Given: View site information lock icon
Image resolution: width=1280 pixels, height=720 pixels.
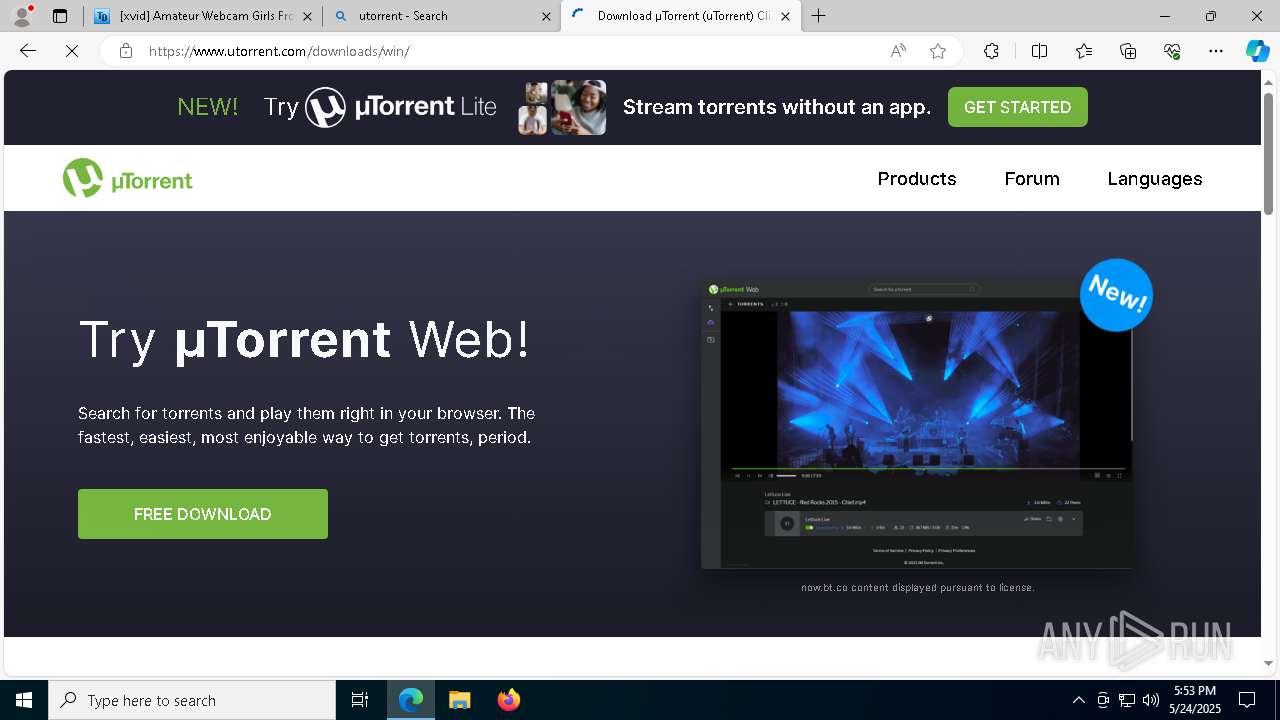Looking at the screenshot, I should point(125,51).
